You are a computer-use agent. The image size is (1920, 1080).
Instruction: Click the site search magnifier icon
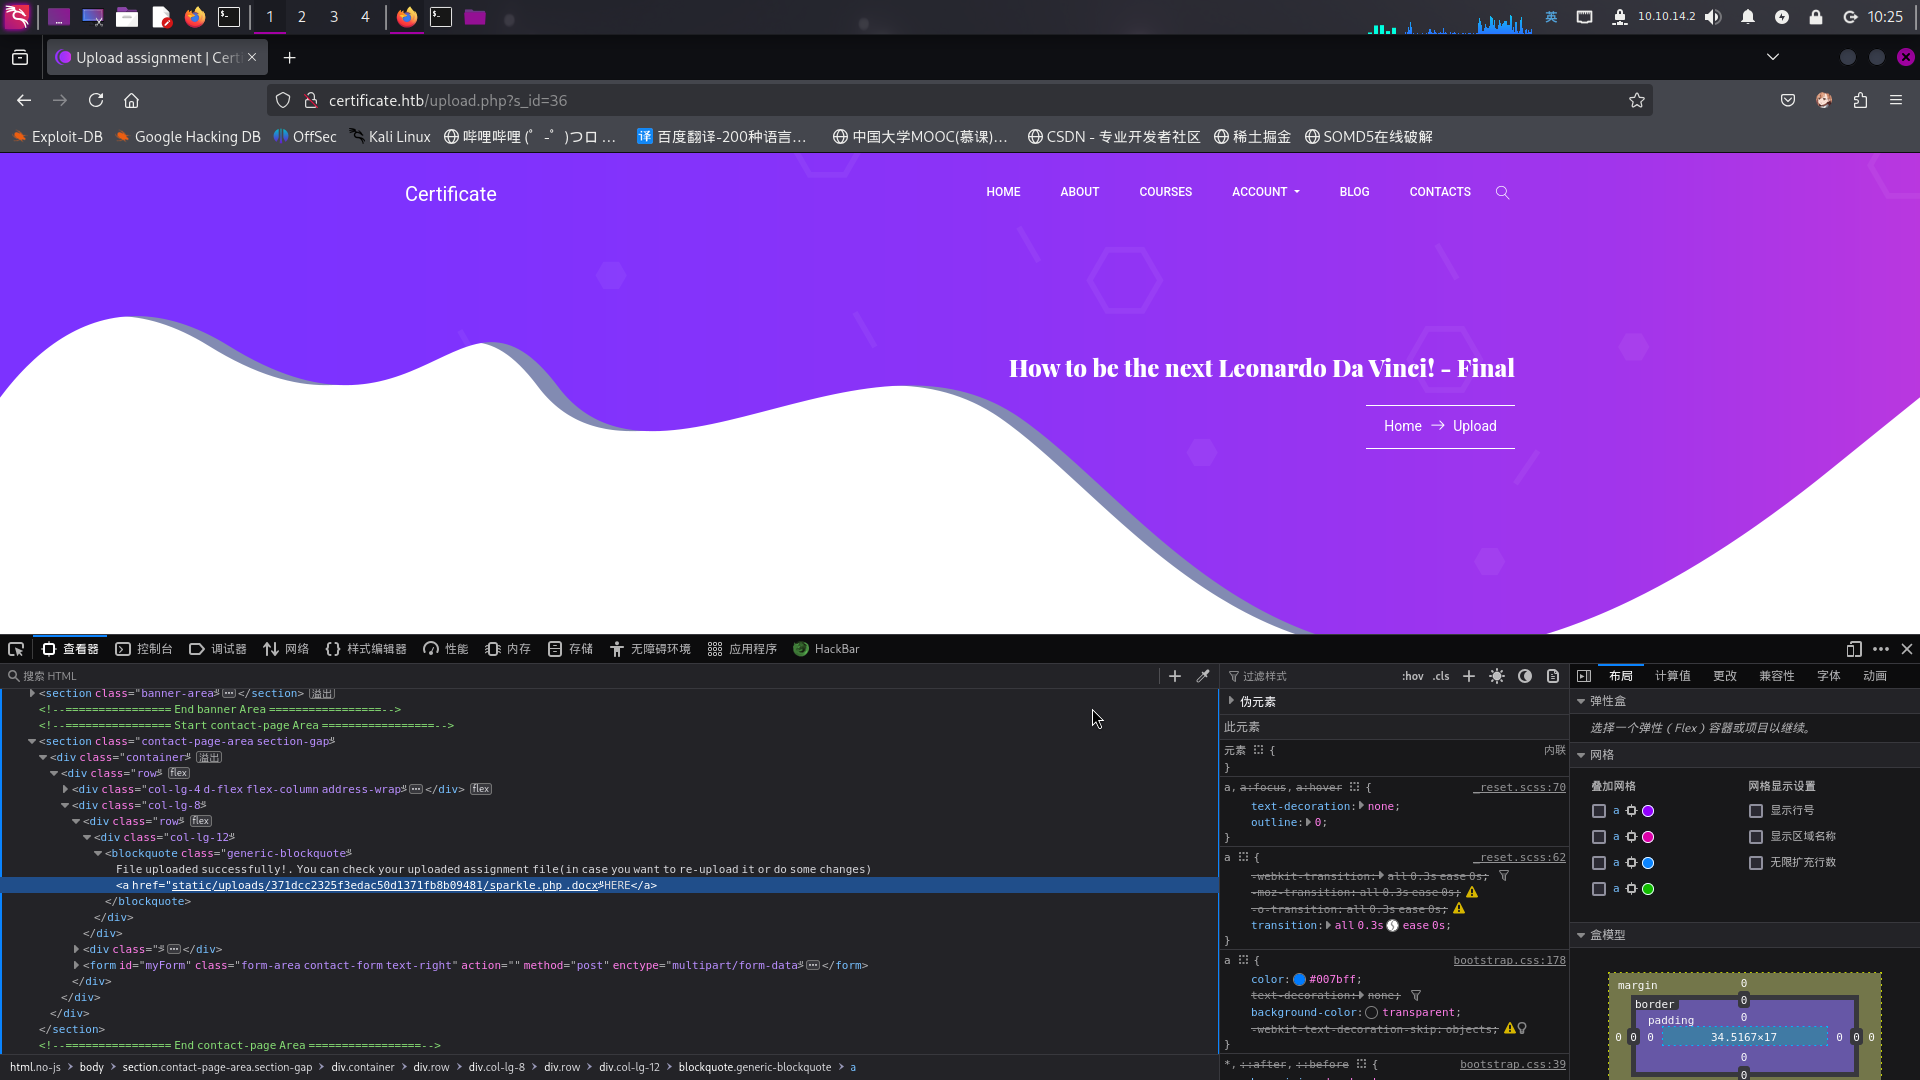1502,192
